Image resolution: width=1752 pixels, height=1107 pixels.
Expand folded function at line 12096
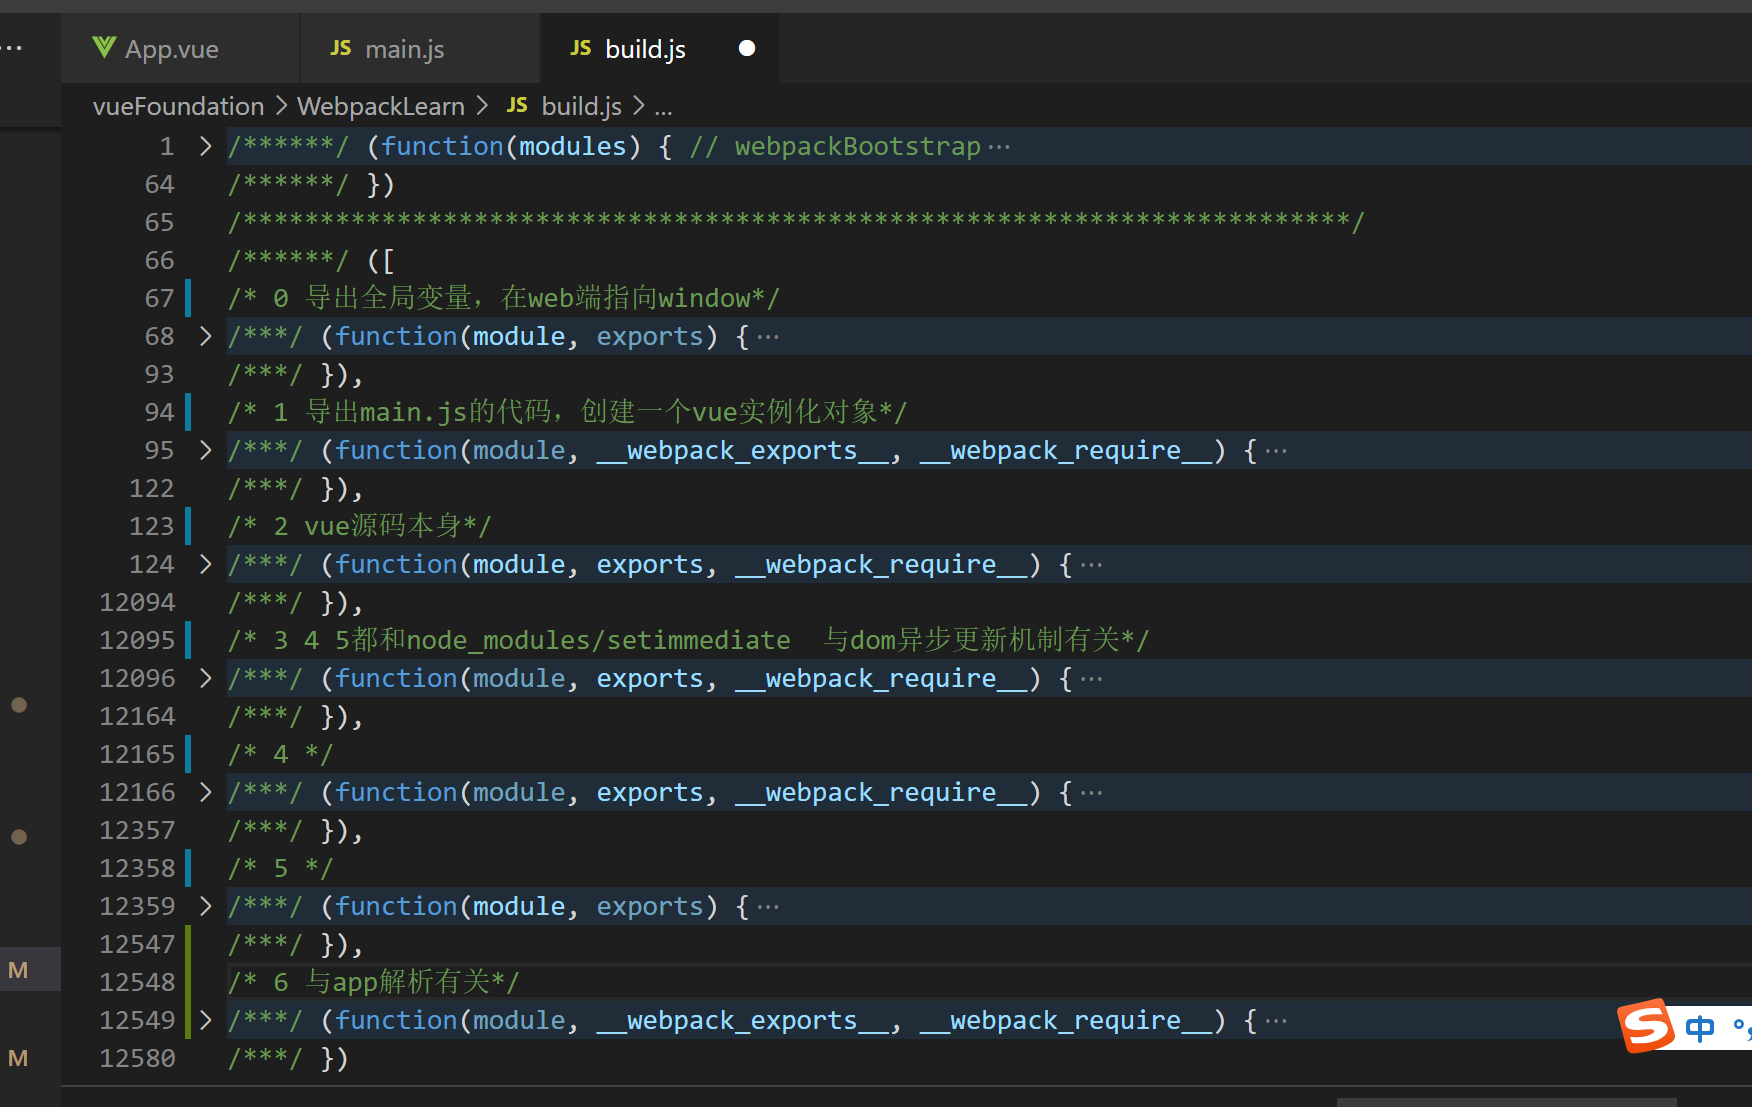[x=205, y=678]
